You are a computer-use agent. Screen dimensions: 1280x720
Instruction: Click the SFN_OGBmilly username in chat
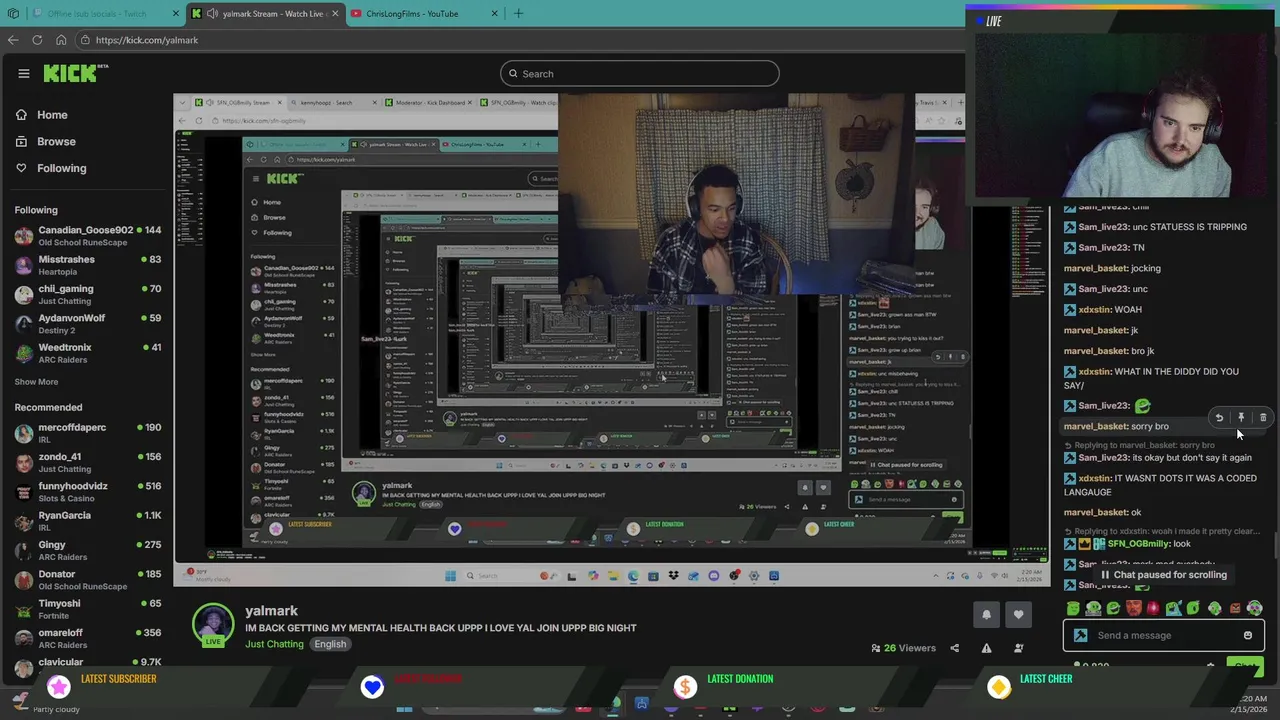pos(1139,544)
